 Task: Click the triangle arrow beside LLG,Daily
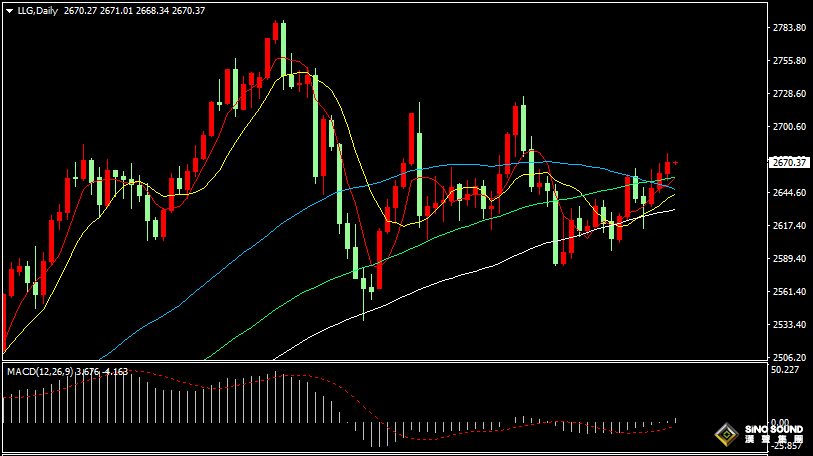pyautogui.click(x=9, y=11)
